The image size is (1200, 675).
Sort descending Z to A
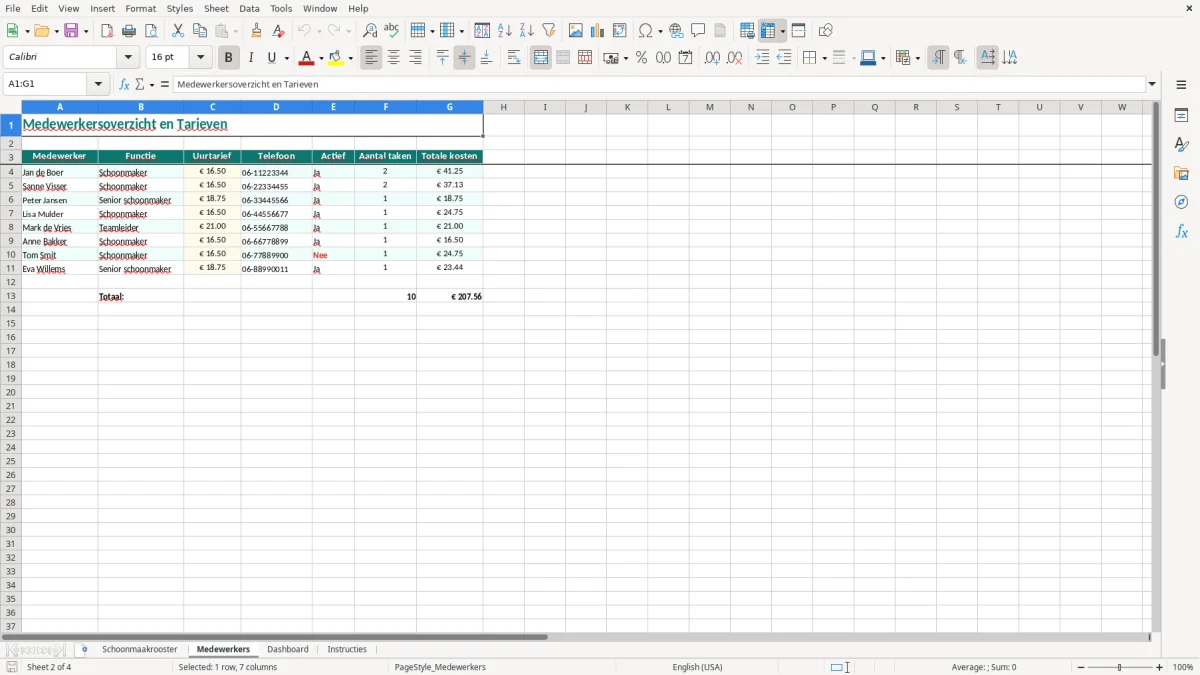[x=527, y=31]
